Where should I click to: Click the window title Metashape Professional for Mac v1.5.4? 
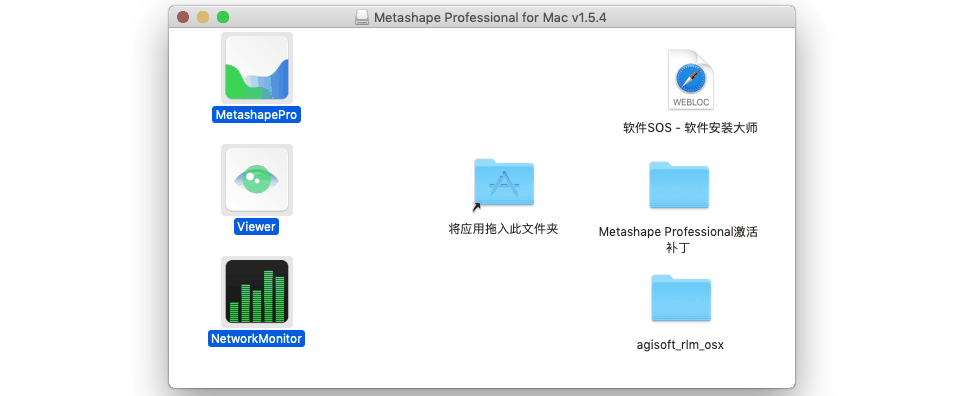(x=490, y=17)
